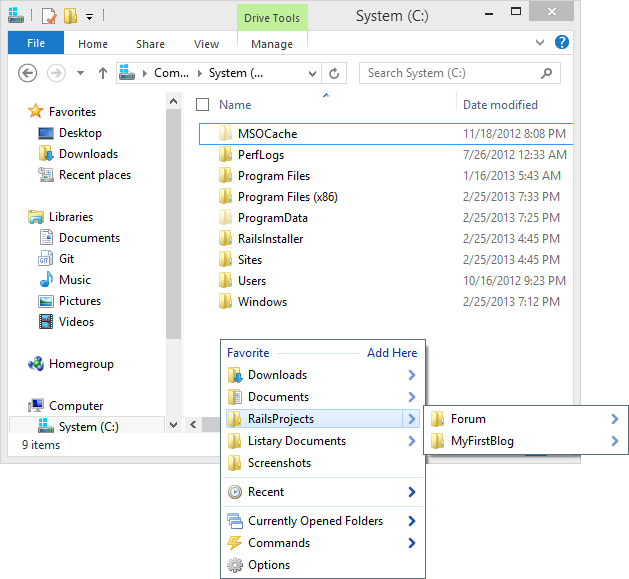The height and width of the screenshot is (579, 629).
Task: Expand the ribbon with the chevron
Action: point(540,43)
